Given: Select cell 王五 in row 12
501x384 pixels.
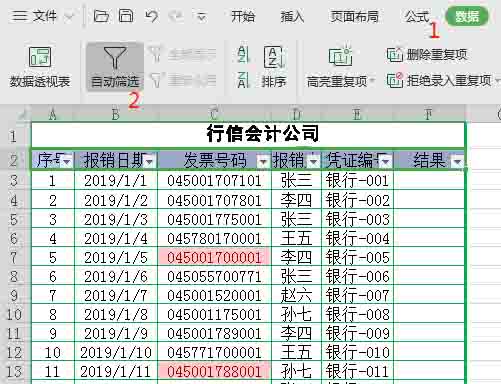Looking at the screenshot, I should [x=296, y=352].
